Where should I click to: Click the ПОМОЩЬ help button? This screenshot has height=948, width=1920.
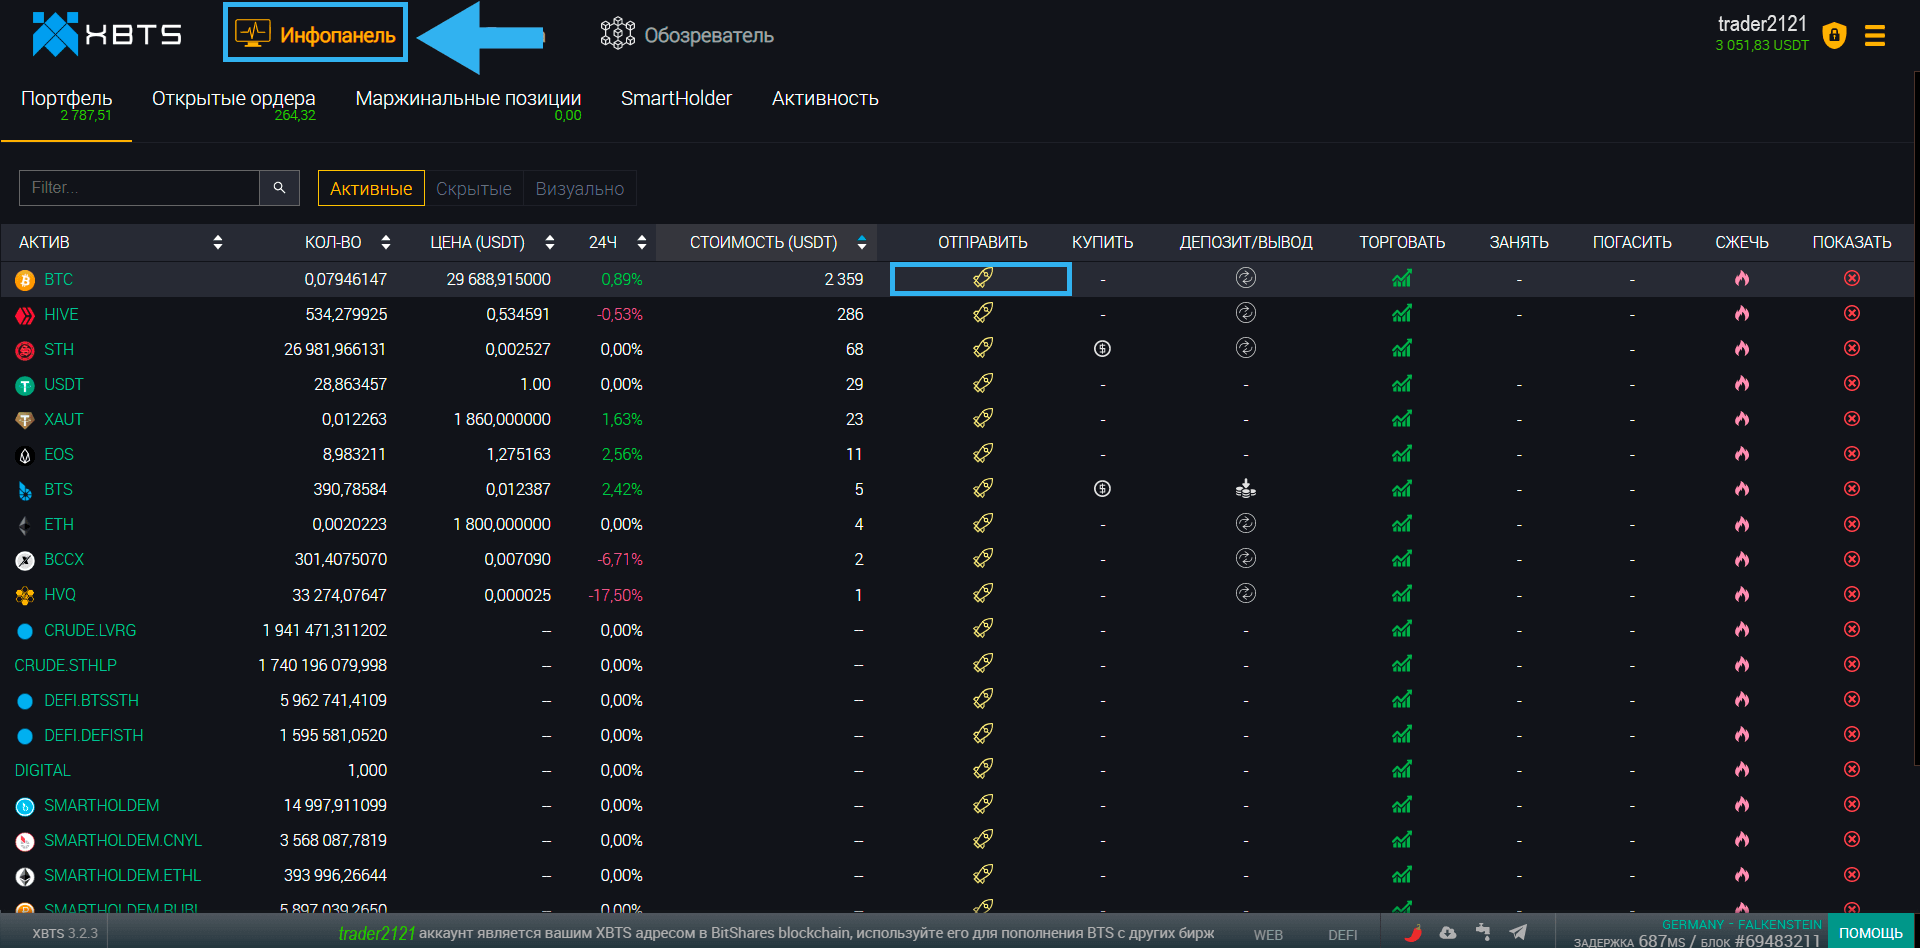(x=1870, y=932)
